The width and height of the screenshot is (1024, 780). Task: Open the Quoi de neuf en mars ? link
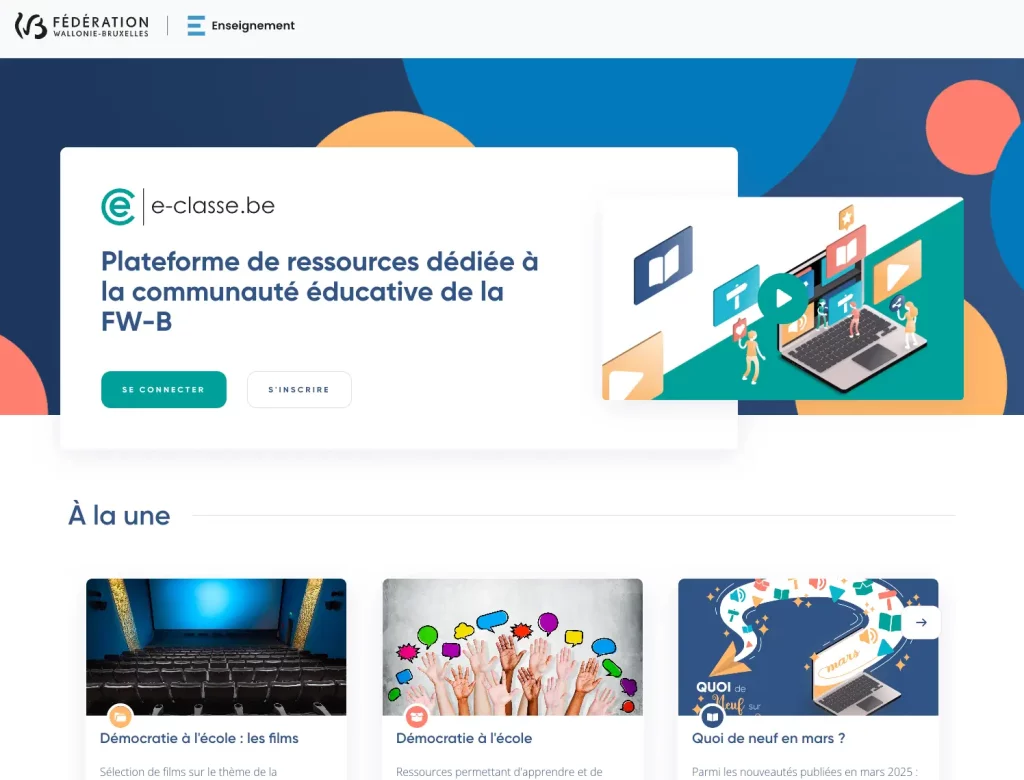(x=769, y=738)
